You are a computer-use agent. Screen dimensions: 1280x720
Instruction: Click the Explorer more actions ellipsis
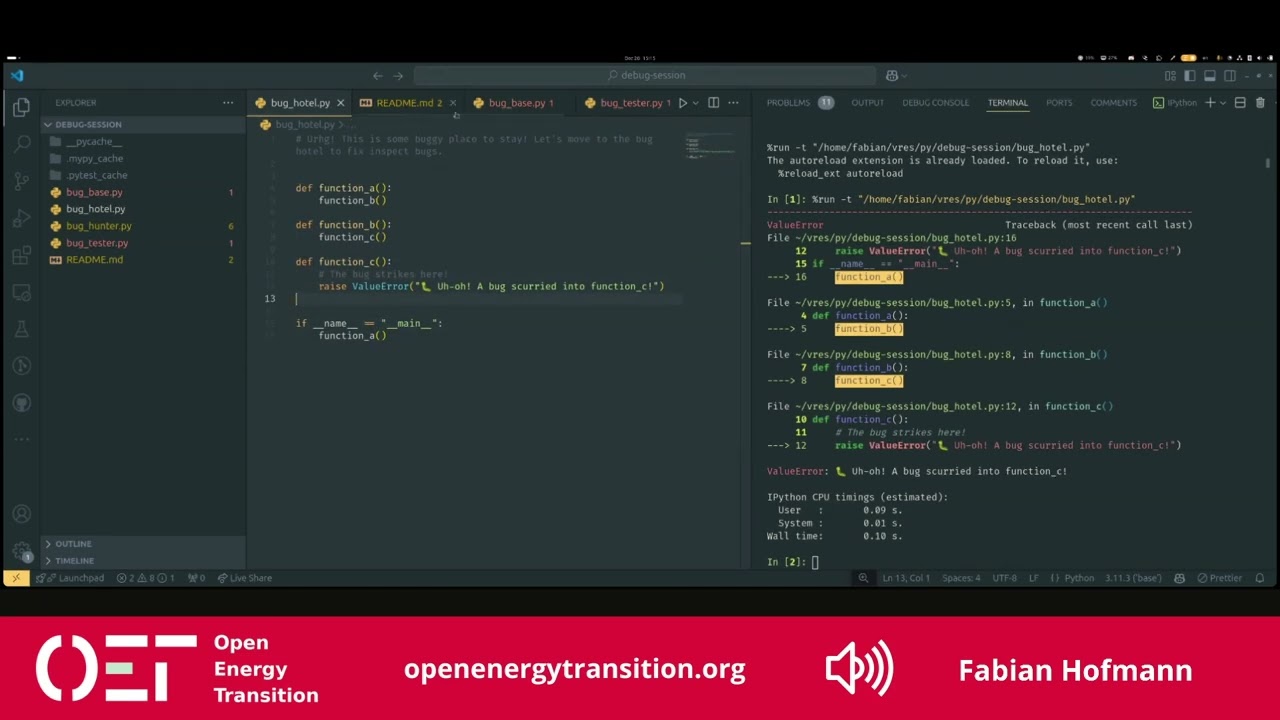click(x=228, y=102)
